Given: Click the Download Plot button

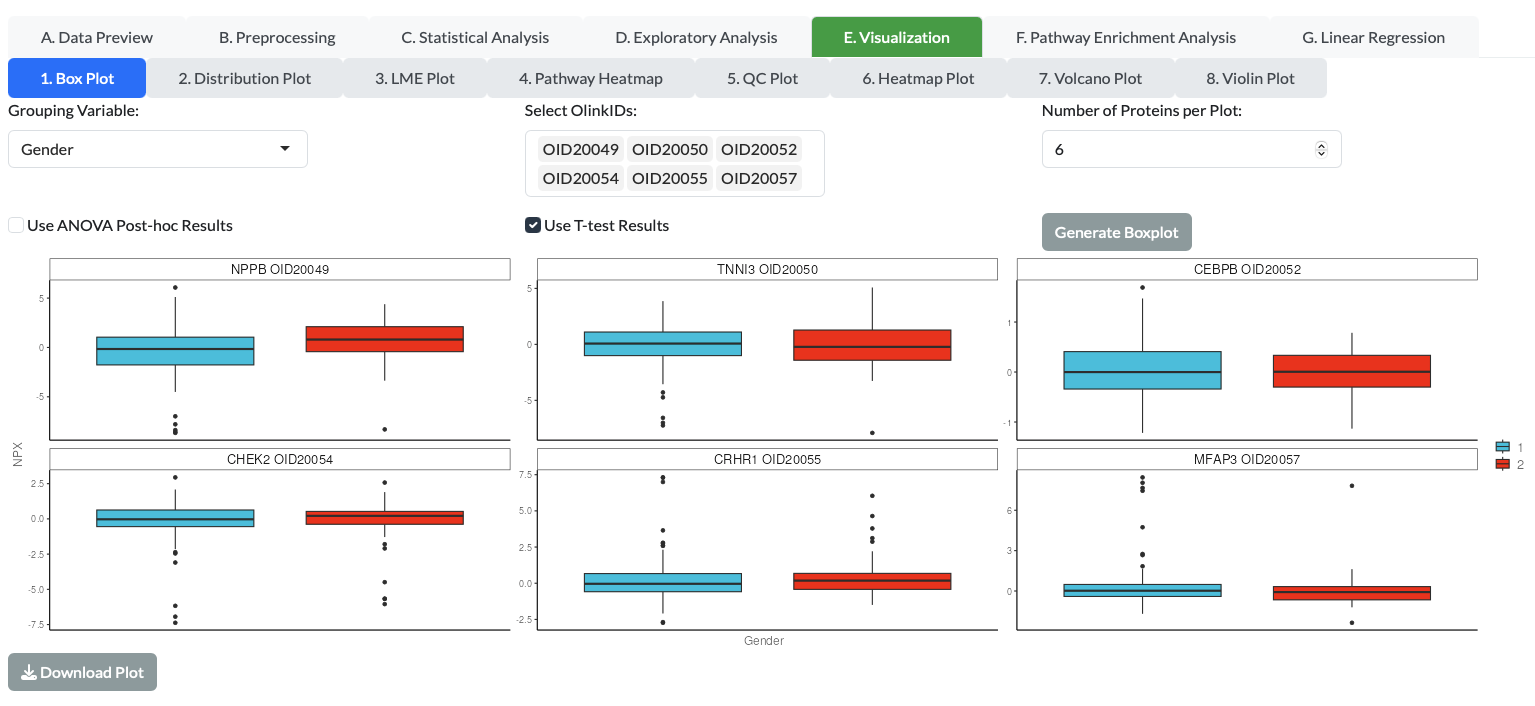Looking at the screenshot, I should pyautogui.click(x=82, y=672).
